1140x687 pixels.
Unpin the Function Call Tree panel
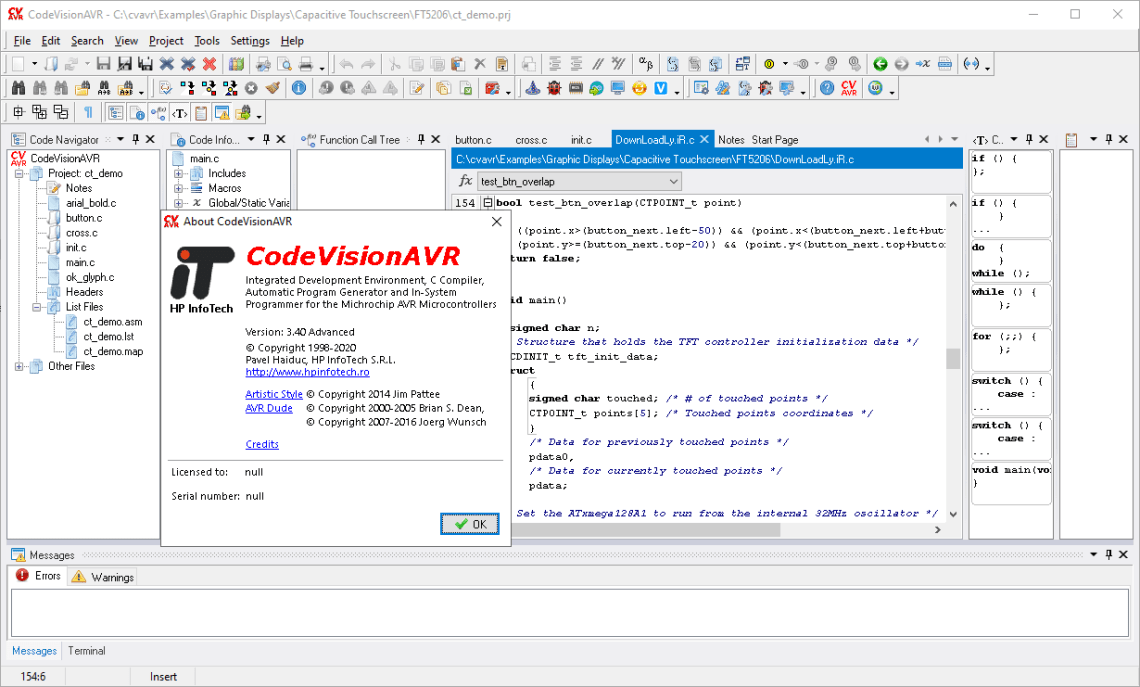422,139
